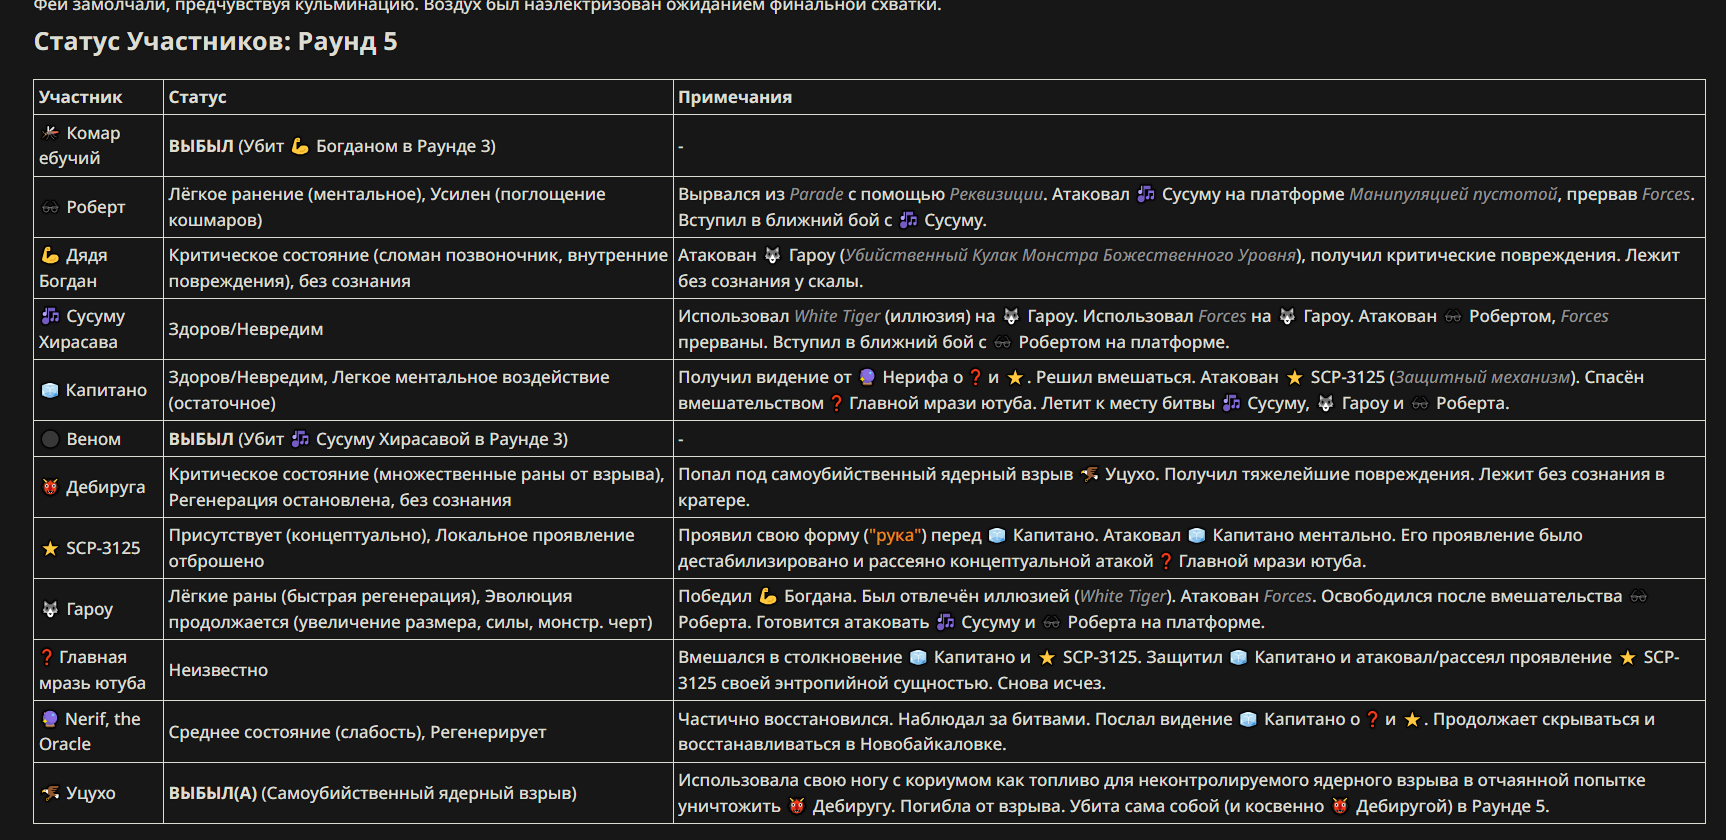
Task: Click the red ogre emoji beside Дебируга name
Action: tap(50, 487)
